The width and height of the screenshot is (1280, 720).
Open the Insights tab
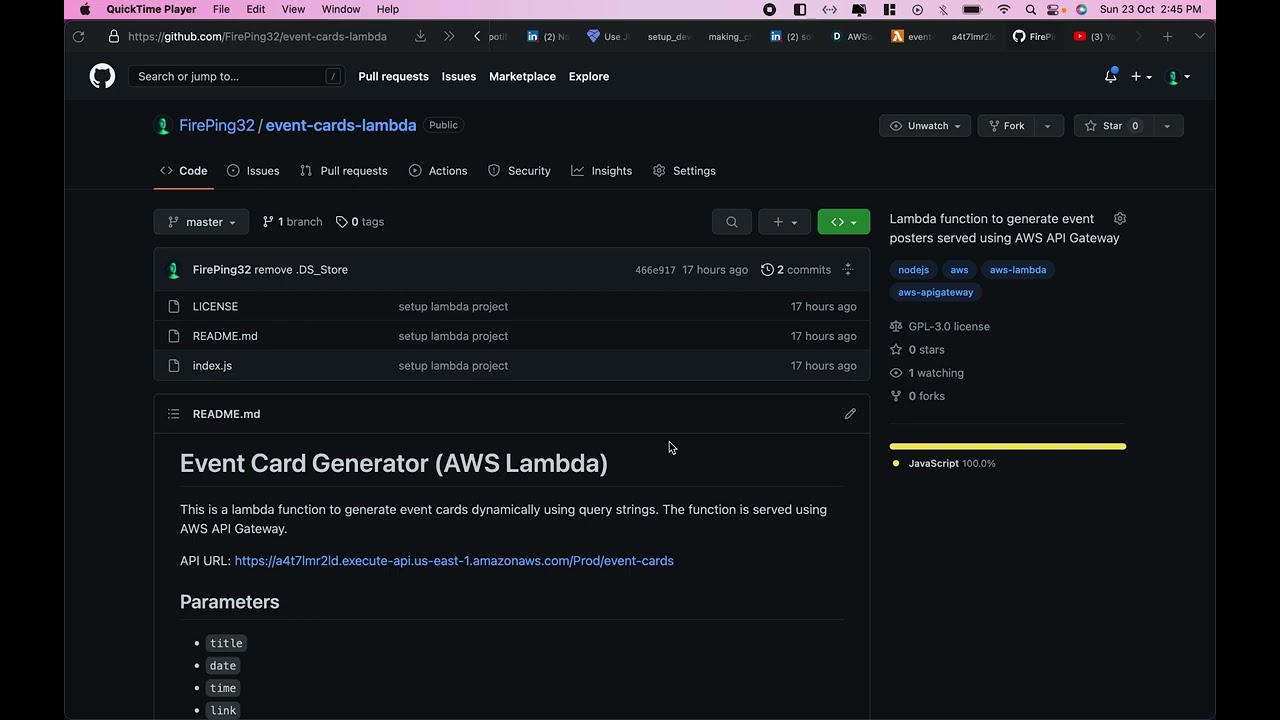[601, 171]
